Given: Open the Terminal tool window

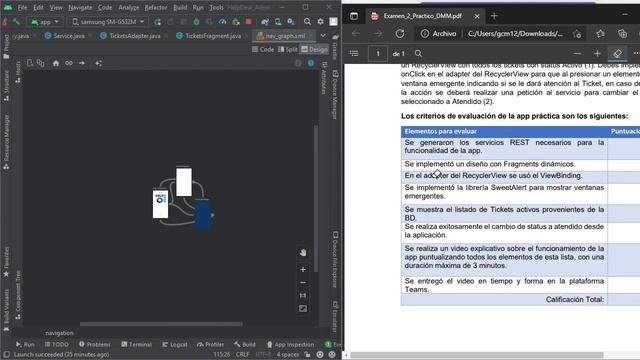Looking at the screenshot, I should point(136,344).
